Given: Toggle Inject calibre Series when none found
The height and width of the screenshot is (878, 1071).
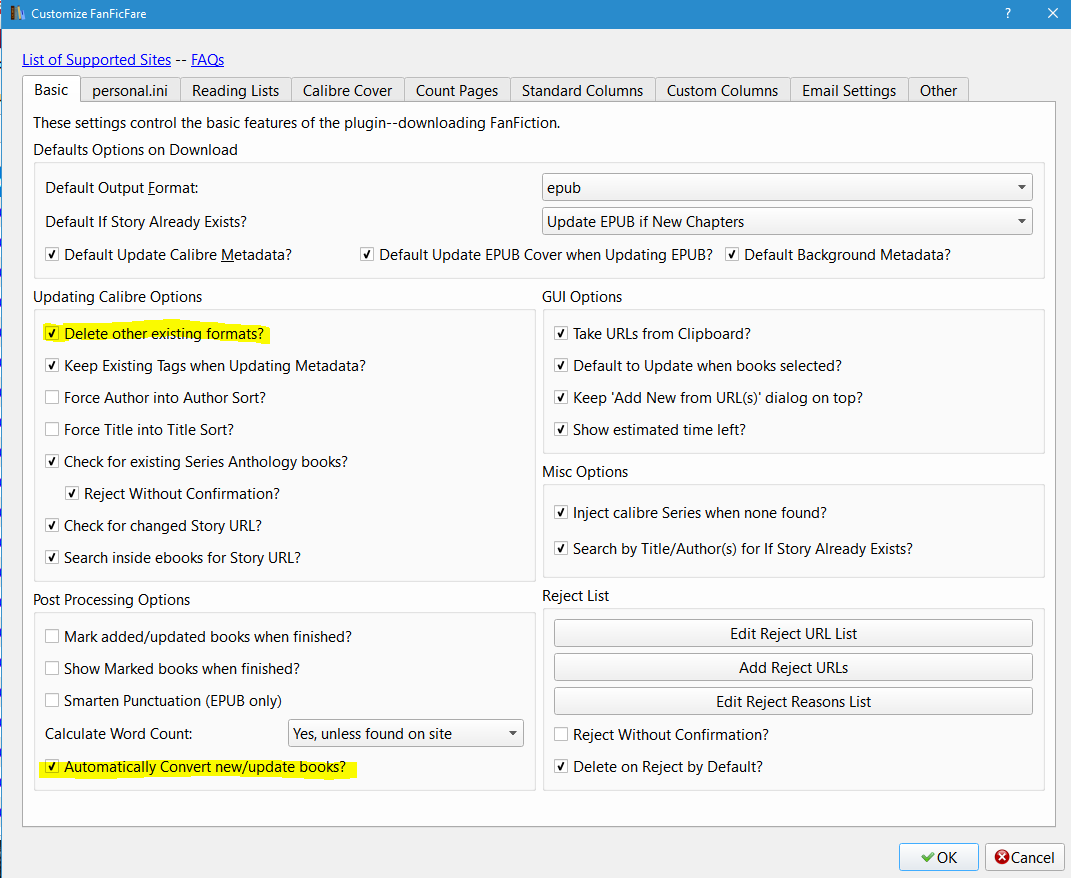Looking at the screenshot, I should (x=561, y=512).
